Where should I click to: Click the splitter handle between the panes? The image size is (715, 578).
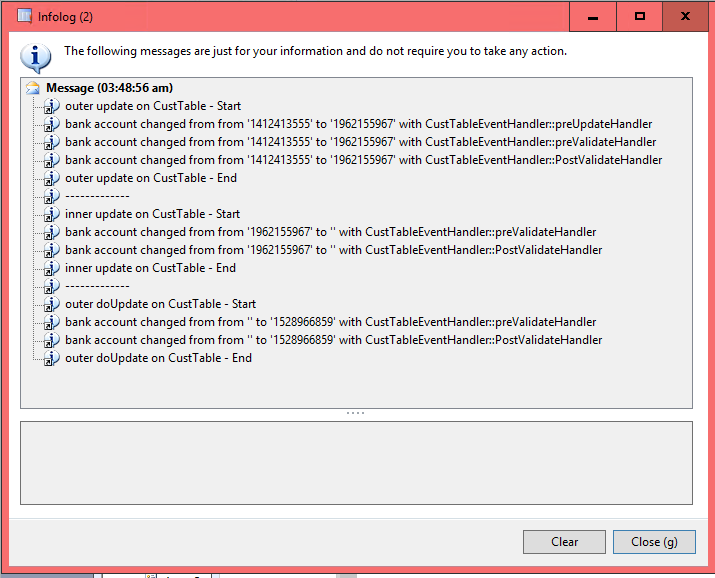click(x=356, y=413)
